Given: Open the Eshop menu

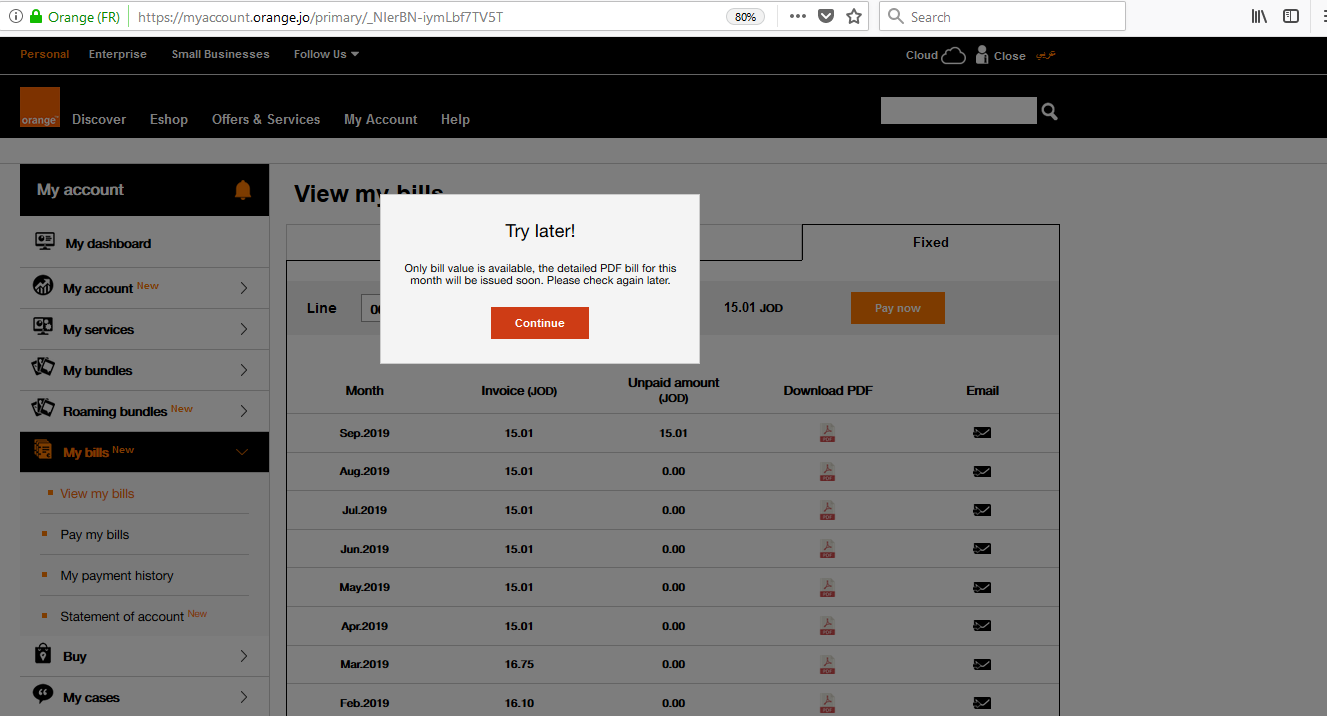Looking at the screenshot, I should click(169, 119).
